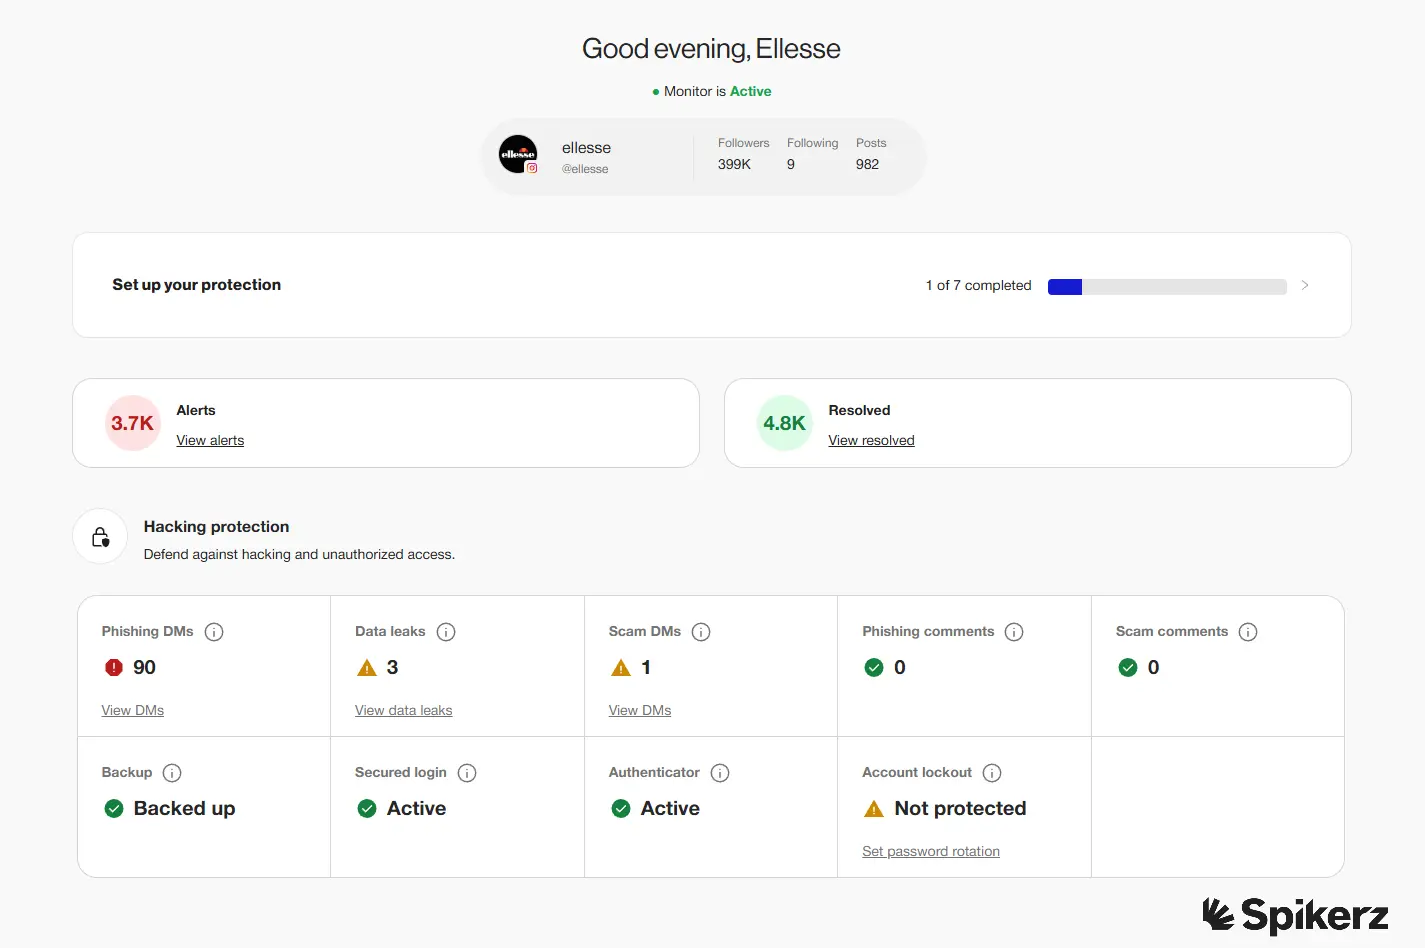Click the Followers count 399K

pos(734,164)
